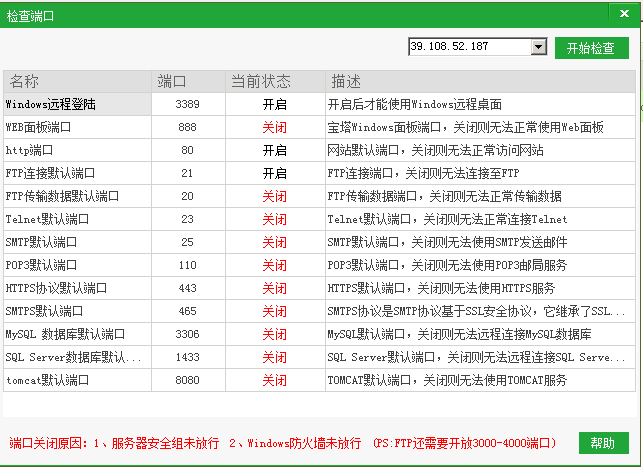Select the FTP传输数据默认端口 row name
The height and width of the screenshot is (469, 643).
[62, 196]
